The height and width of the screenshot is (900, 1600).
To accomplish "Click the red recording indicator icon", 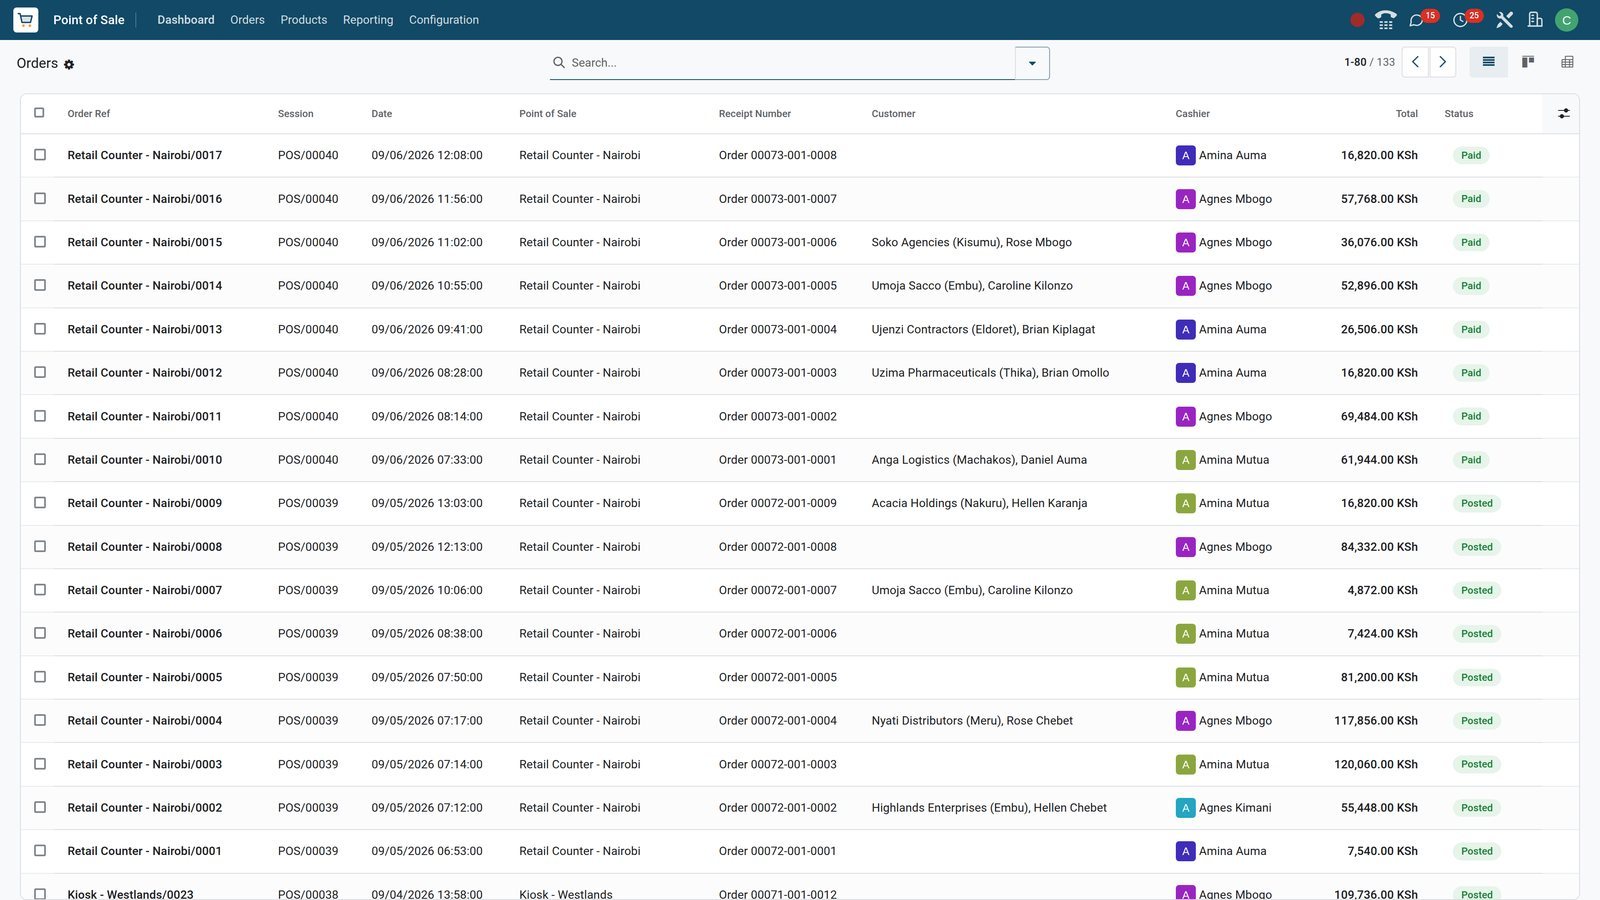I will (1357, 20).
